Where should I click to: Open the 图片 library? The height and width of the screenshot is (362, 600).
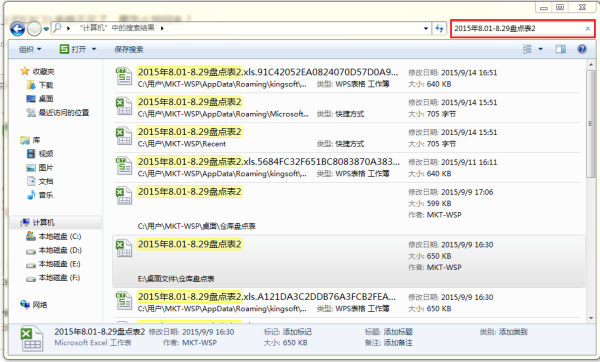pos(40,168)
